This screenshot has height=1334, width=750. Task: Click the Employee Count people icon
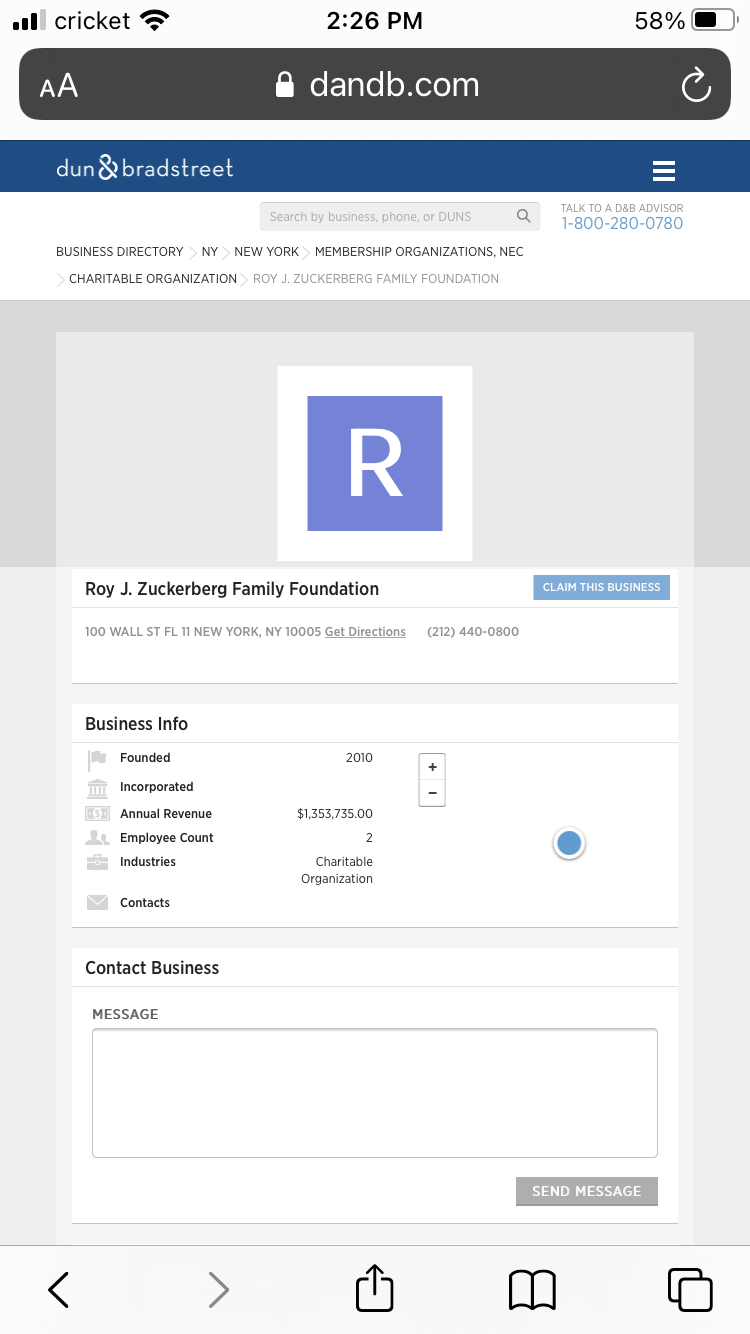97,838
